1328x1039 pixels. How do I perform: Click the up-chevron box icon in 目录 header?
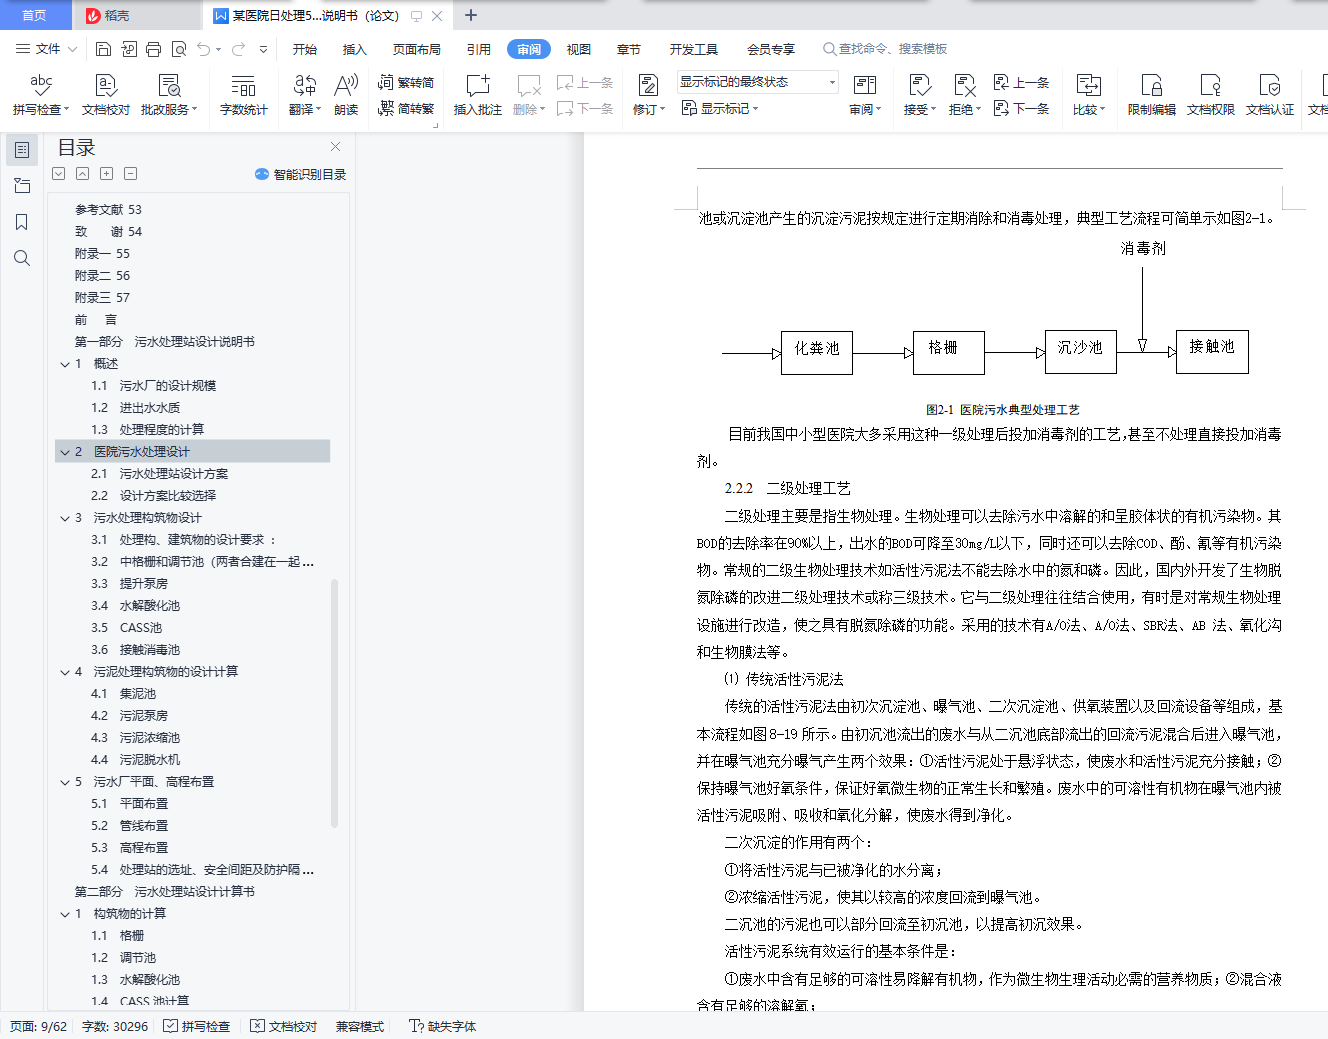[83, 174]
